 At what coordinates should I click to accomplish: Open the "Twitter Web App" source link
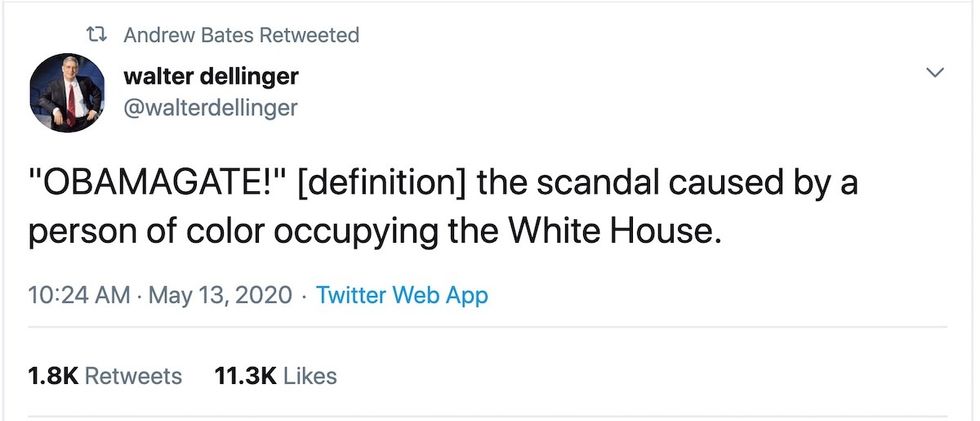pos(402,296)
